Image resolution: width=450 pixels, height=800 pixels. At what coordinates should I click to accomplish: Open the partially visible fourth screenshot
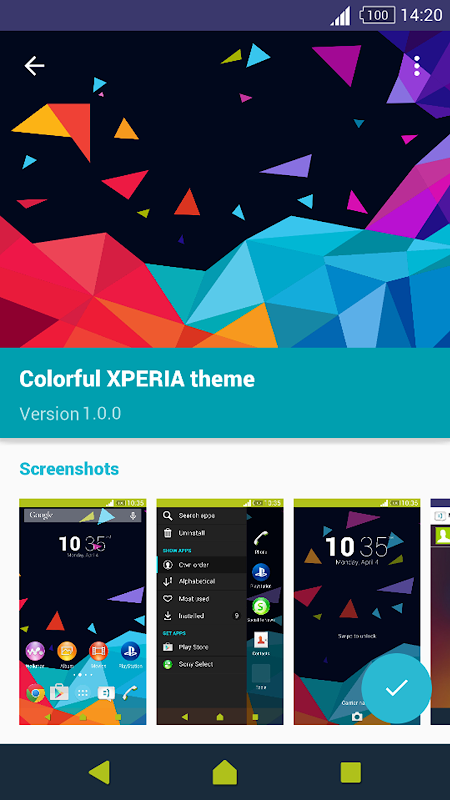click(x=440, y=611)
